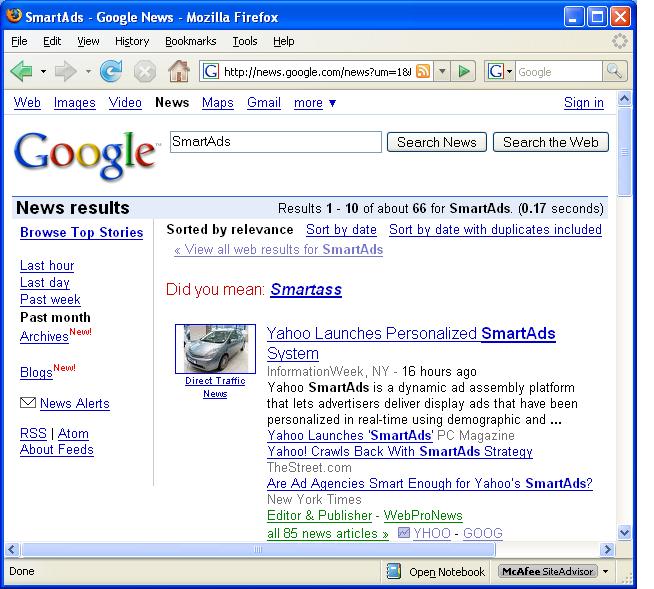Filter results to Past week
Viewport: 654px width, 589px height.
coord(50,300)
